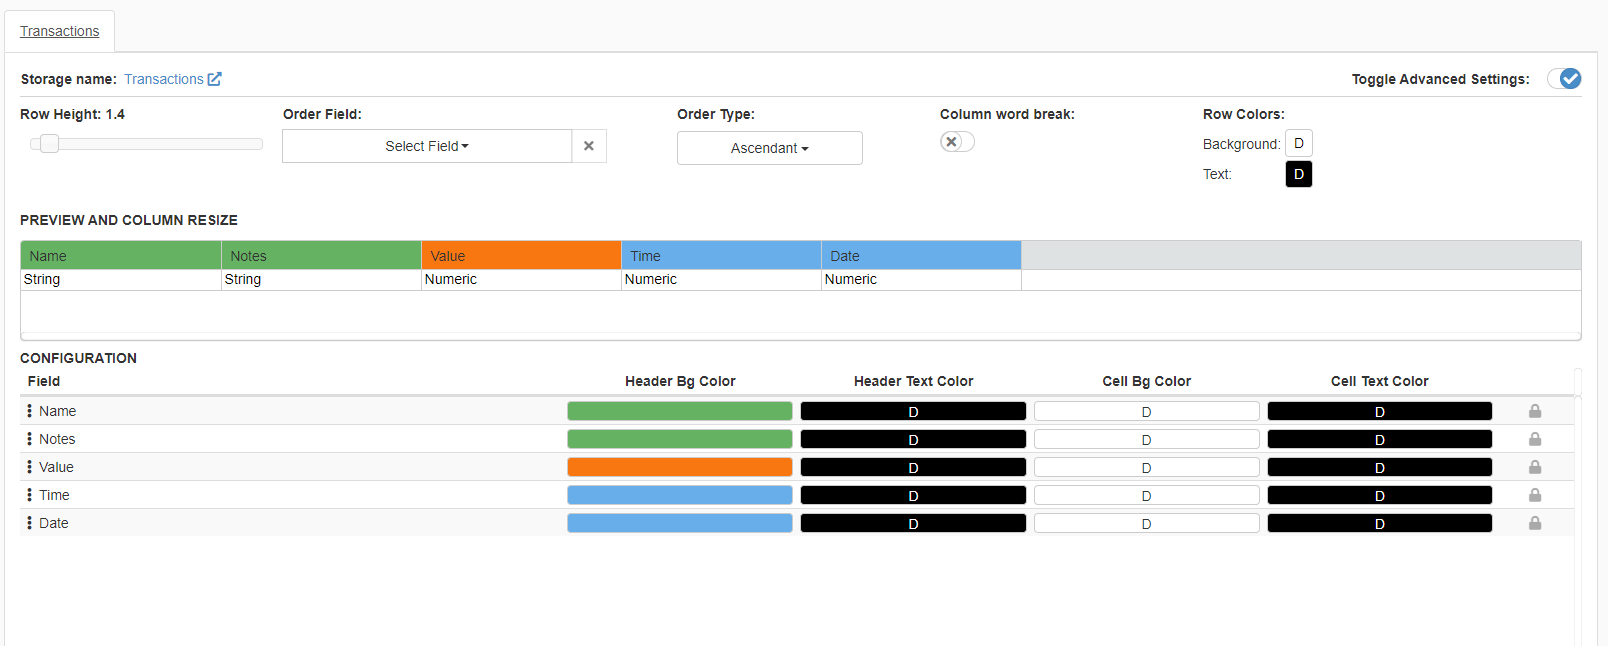Viewport: 1608px width, 646px height.
Task: Click the lock icon in the Notes row
Action: [1534, 439]
